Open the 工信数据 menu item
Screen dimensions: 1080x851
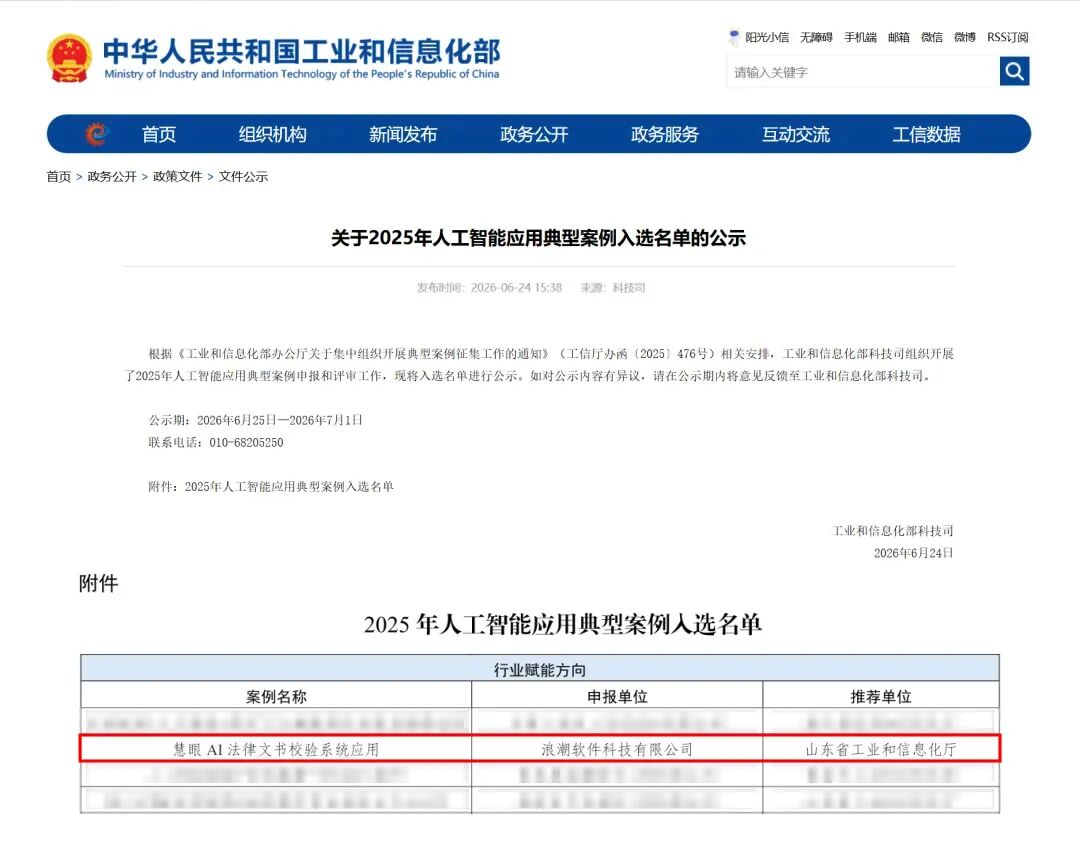pos(926,134)
